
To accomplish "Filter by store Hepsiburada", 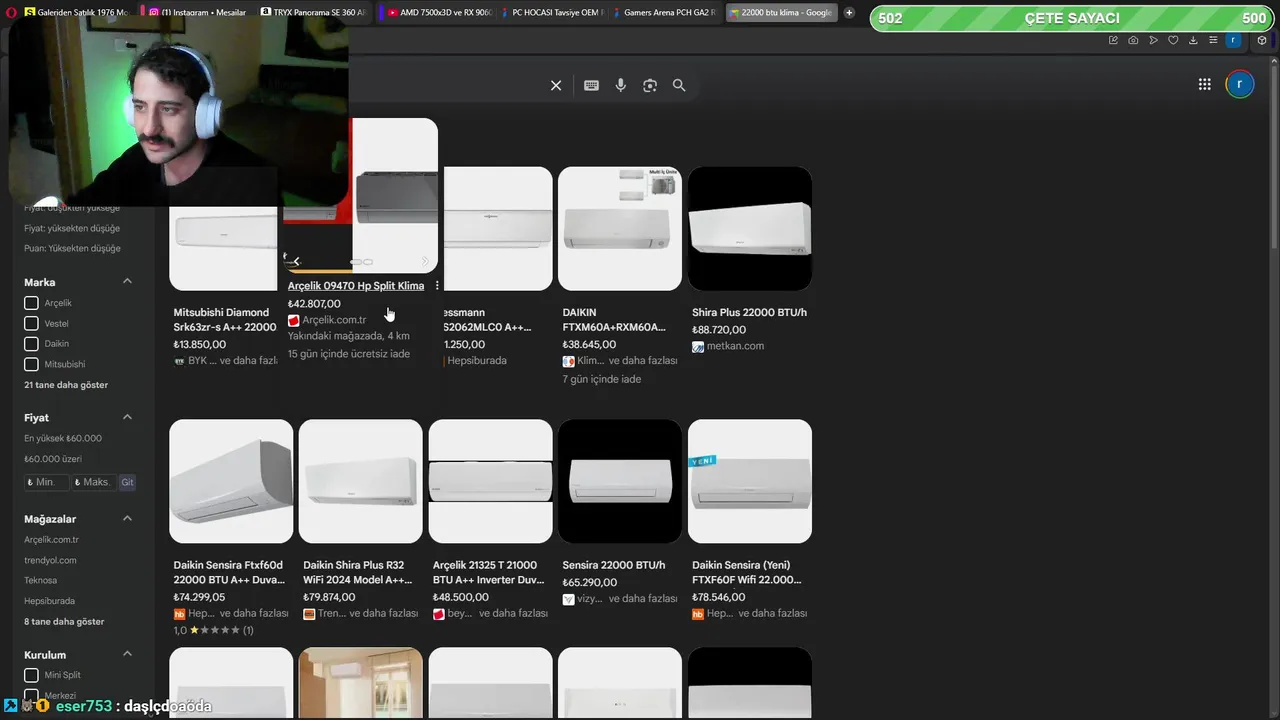I will (x=49, y=601).
